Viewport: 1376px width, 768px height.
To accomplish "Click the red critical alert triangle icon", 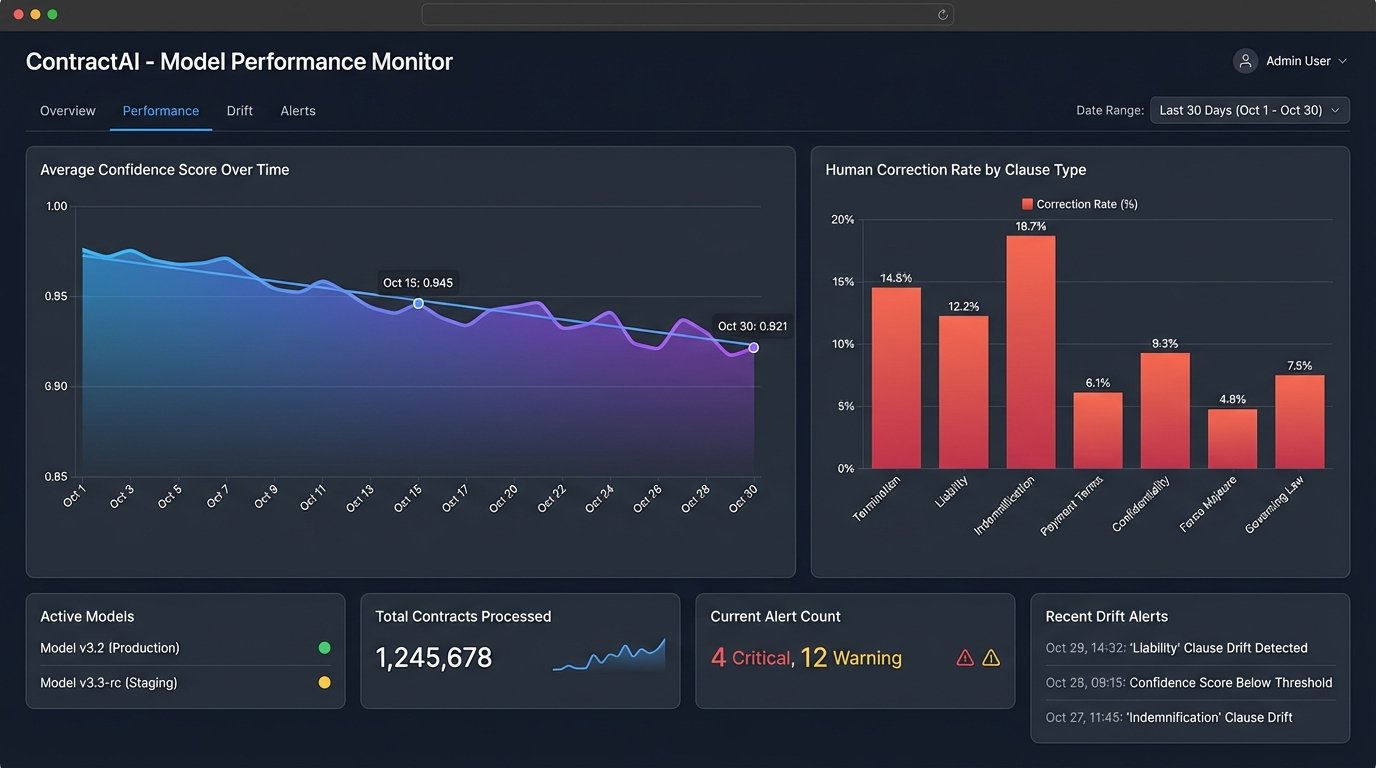I will pyautogui.click(x=965, y=658).
